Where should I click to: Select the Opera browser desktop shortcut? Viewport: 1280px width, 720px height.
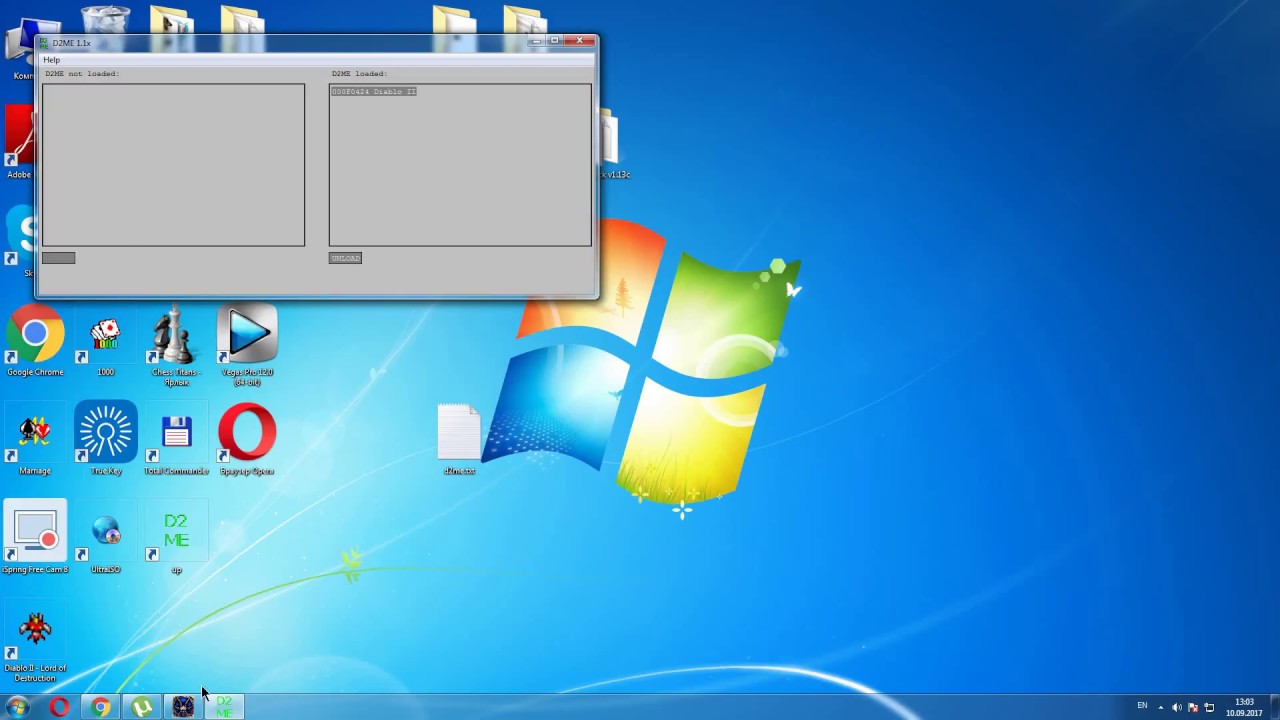pos(247,439)
